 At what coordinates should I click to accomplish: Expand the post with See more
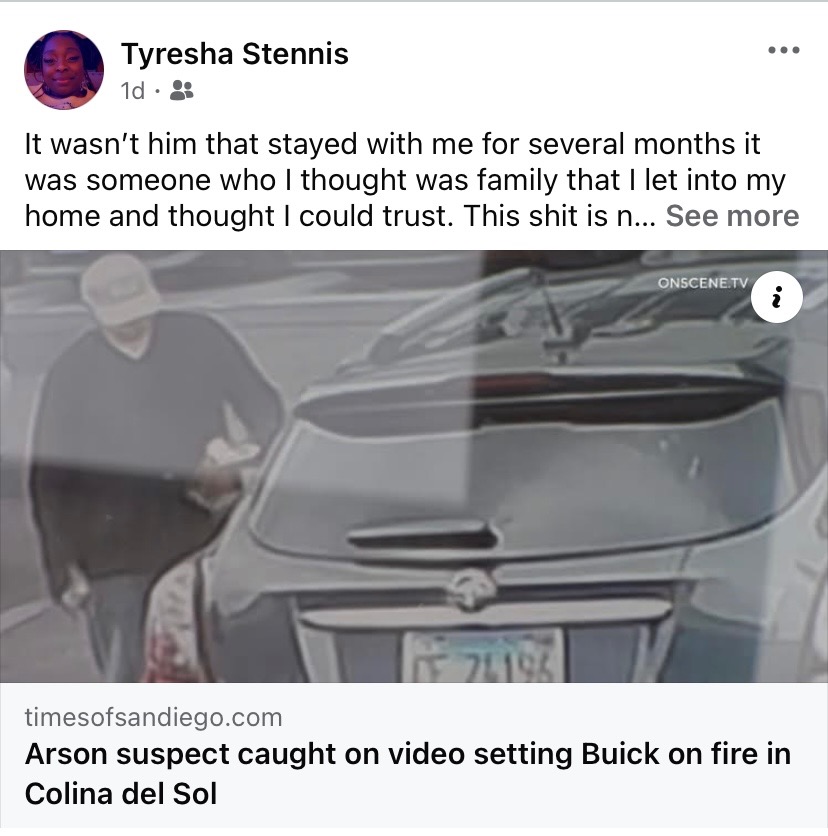(x=732, y=216)
